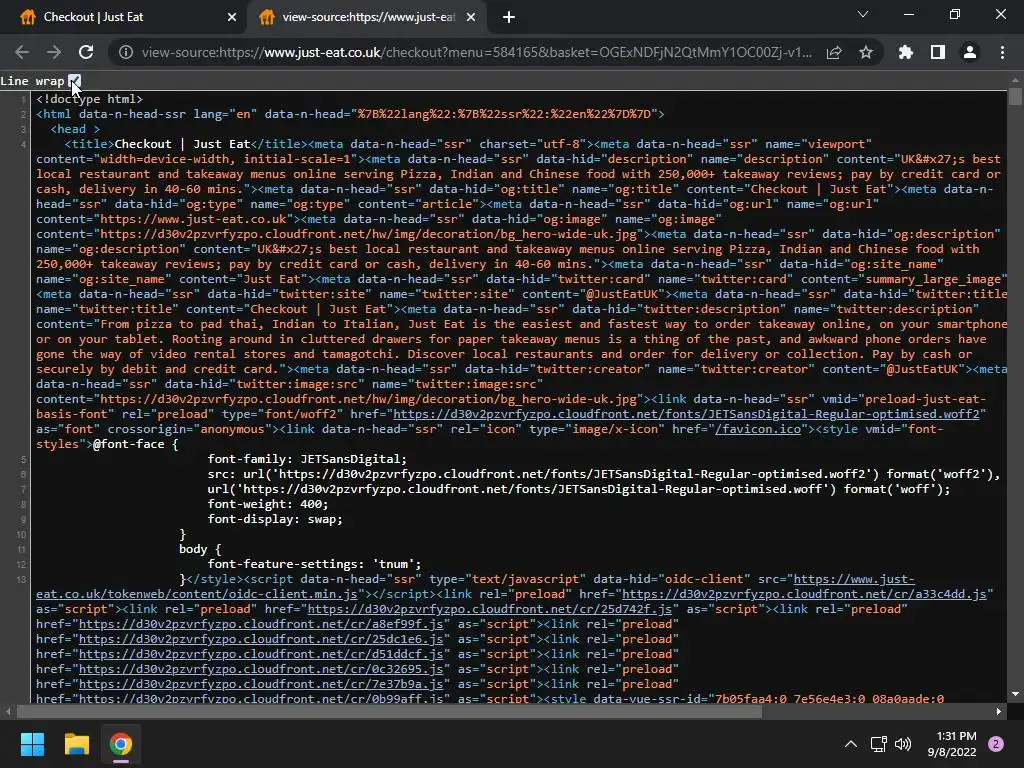Restore down the Chrome window

pyautogui.click(x=955, y=14)
